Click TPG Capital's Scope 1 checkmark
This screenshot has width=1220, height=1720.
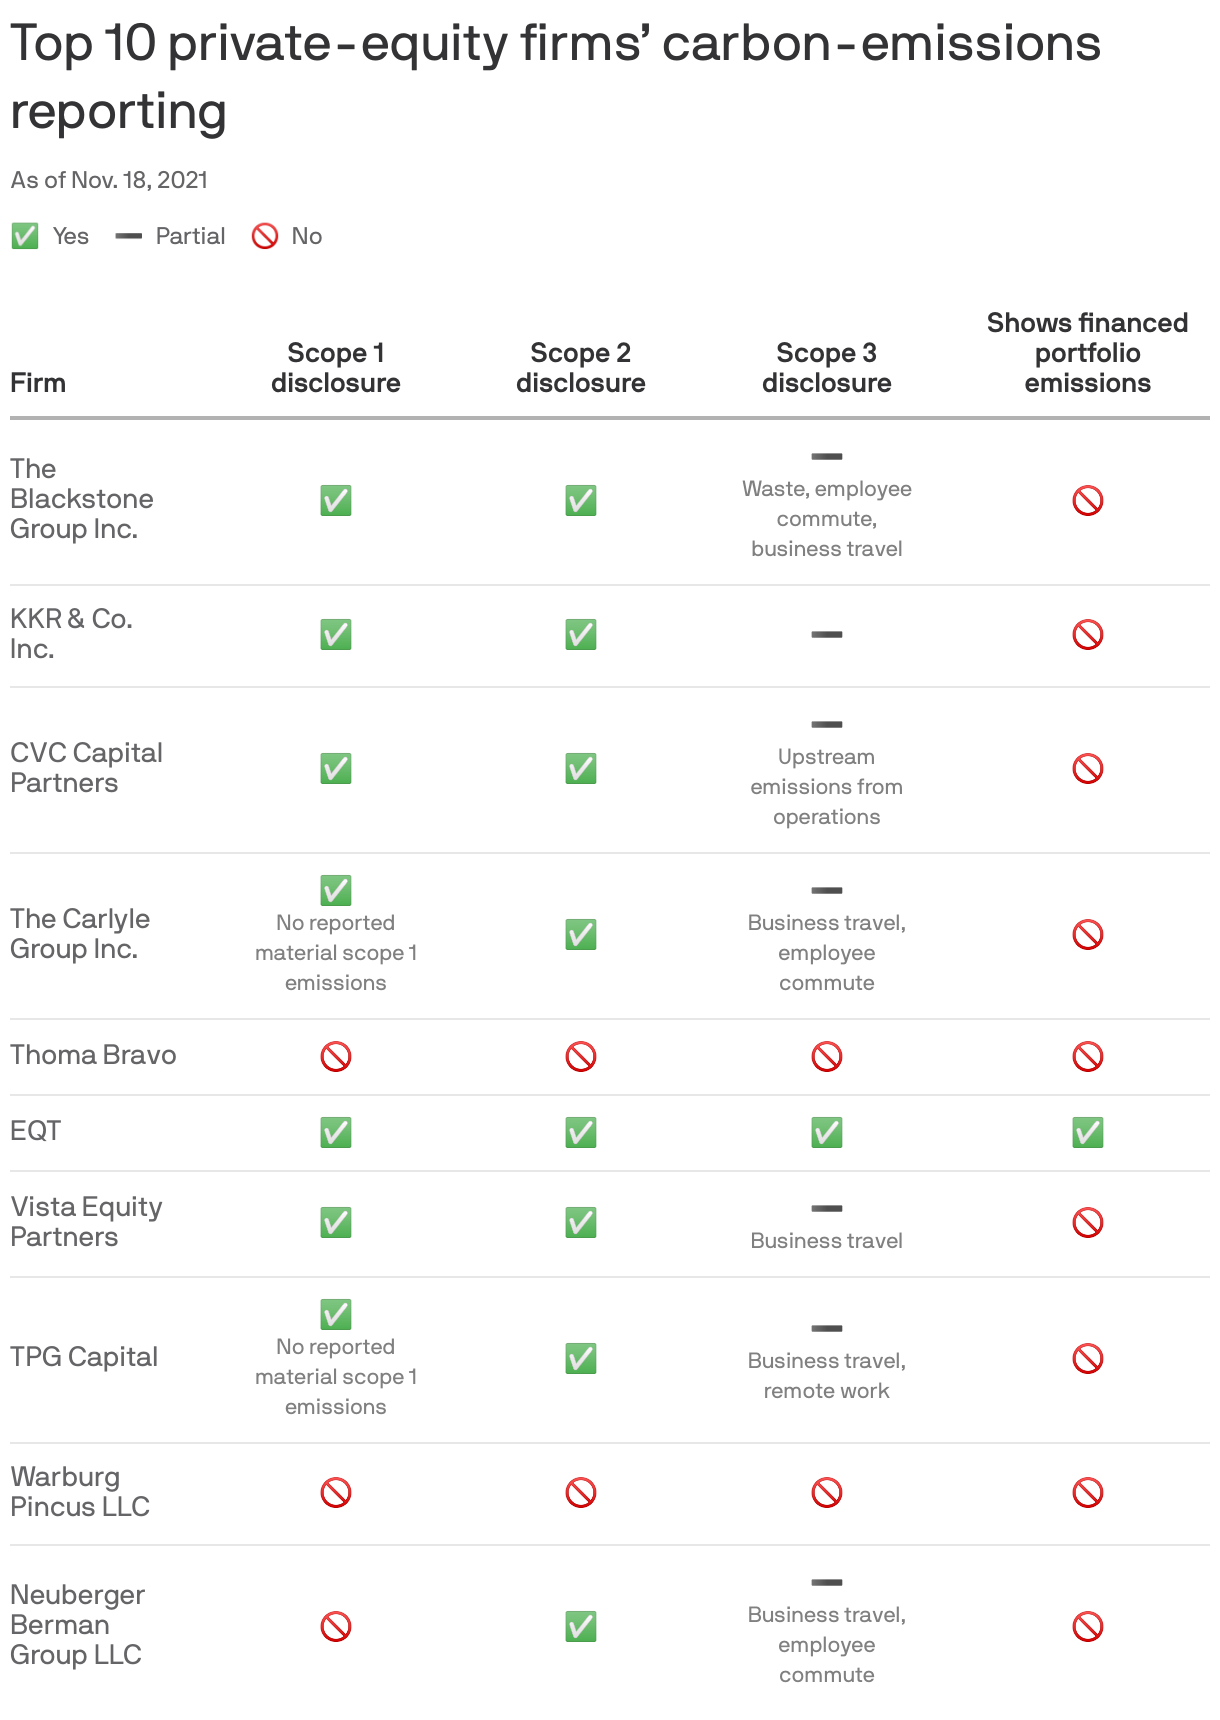336,1314
